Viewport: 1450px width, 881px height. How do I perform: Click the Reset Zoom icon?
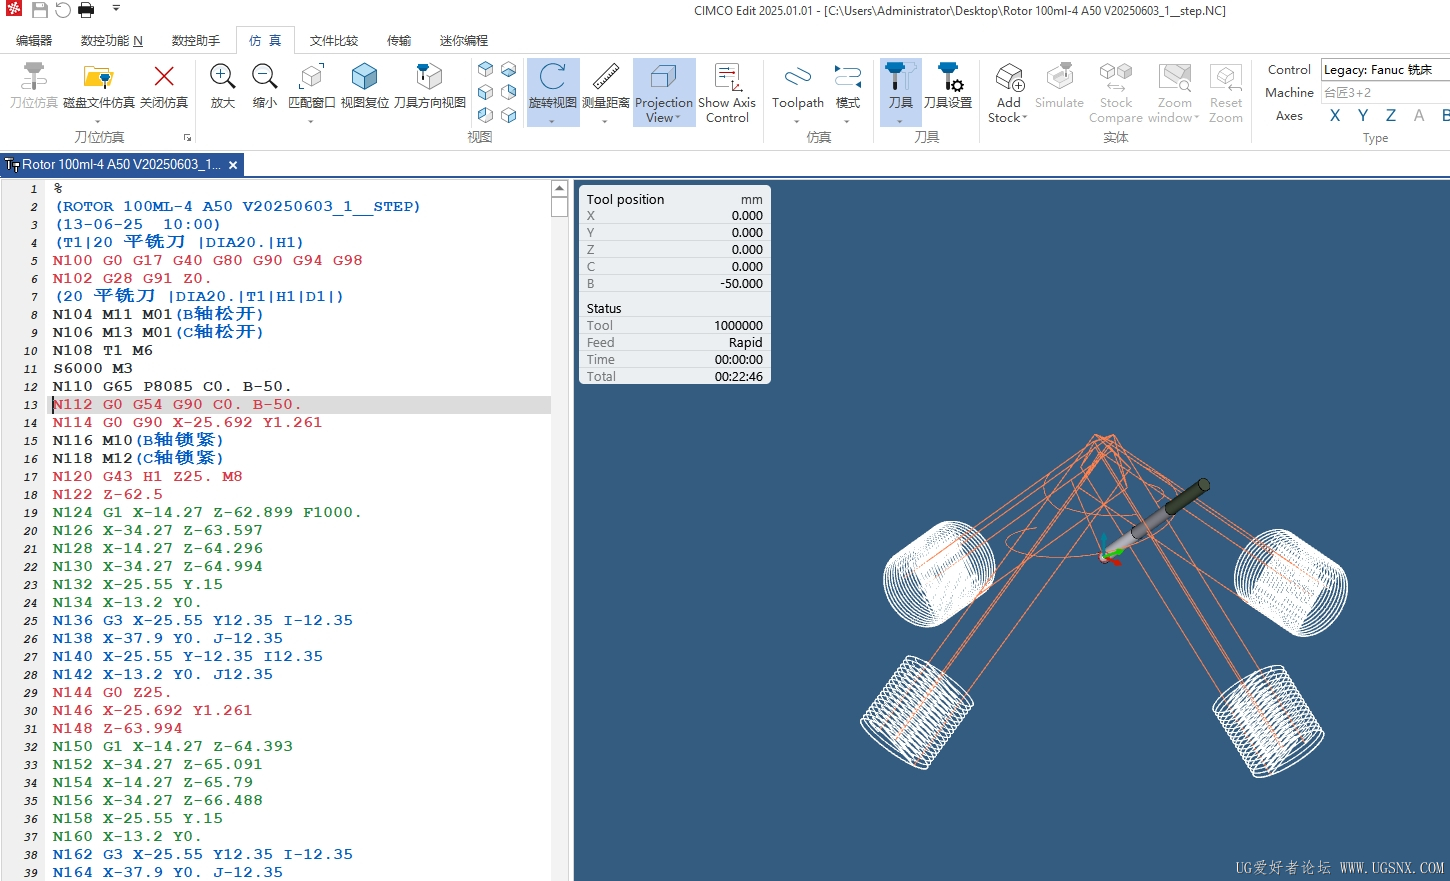[x=1225, y=76]
